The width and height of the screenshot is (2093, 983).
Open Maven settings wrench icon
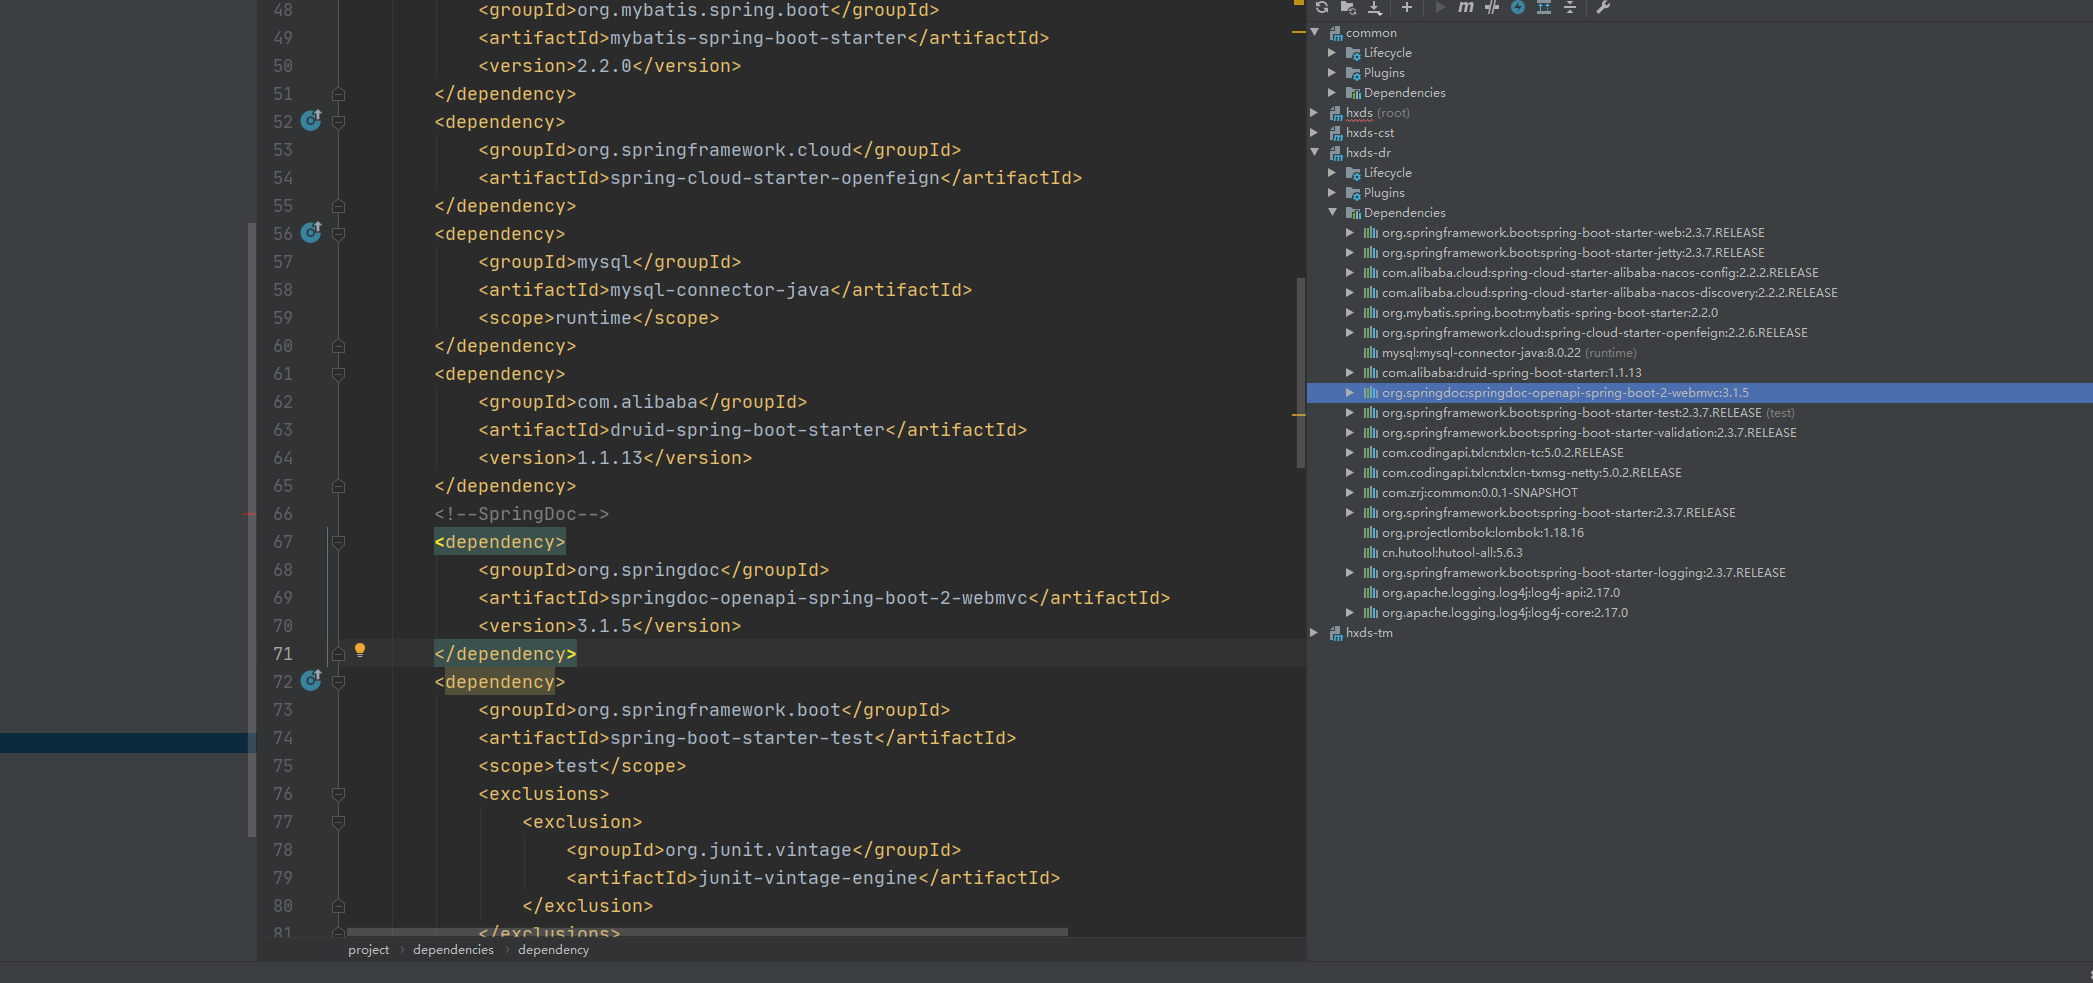(x=1603, y=7)
